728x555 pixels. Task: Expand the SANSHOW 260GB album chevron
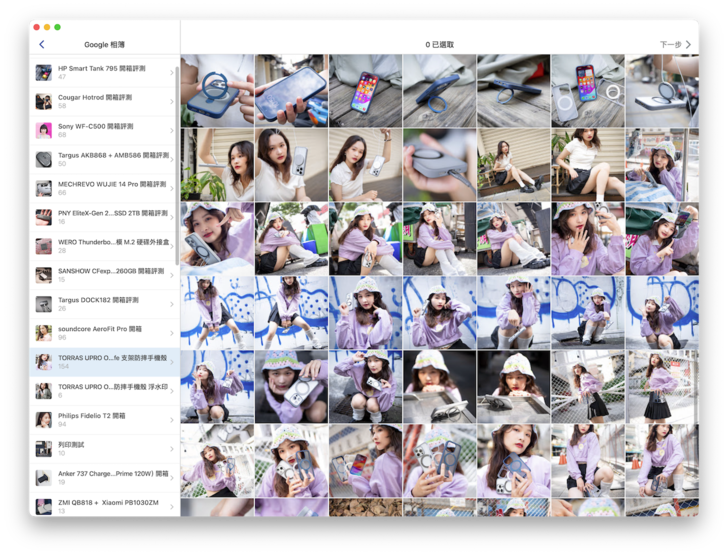tap(172, 275)
